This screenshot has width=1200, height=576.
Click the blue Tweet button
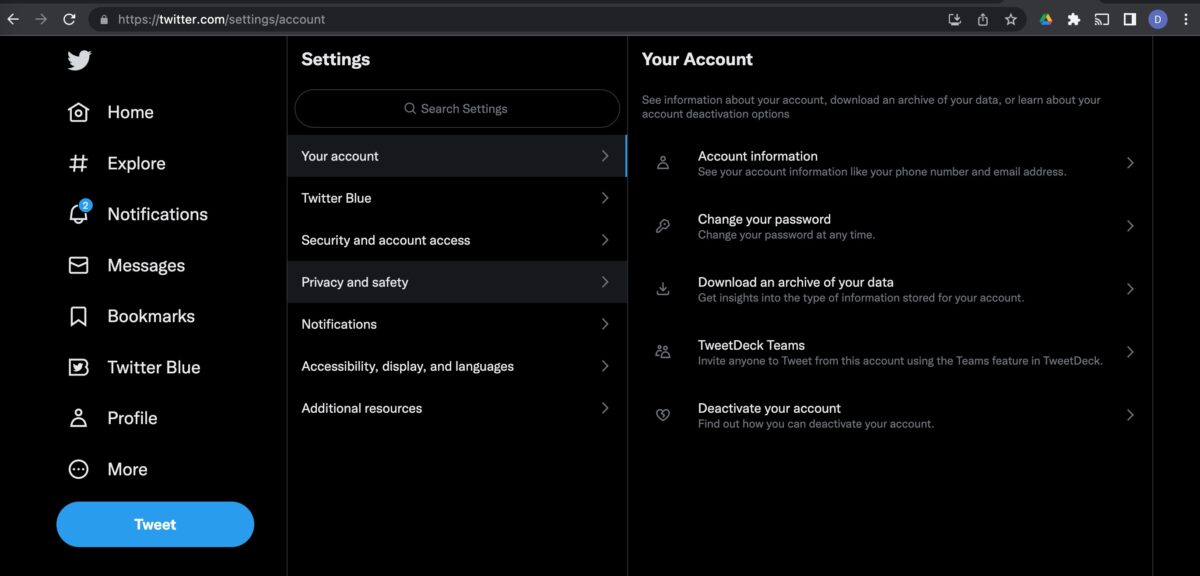point(155,524)
